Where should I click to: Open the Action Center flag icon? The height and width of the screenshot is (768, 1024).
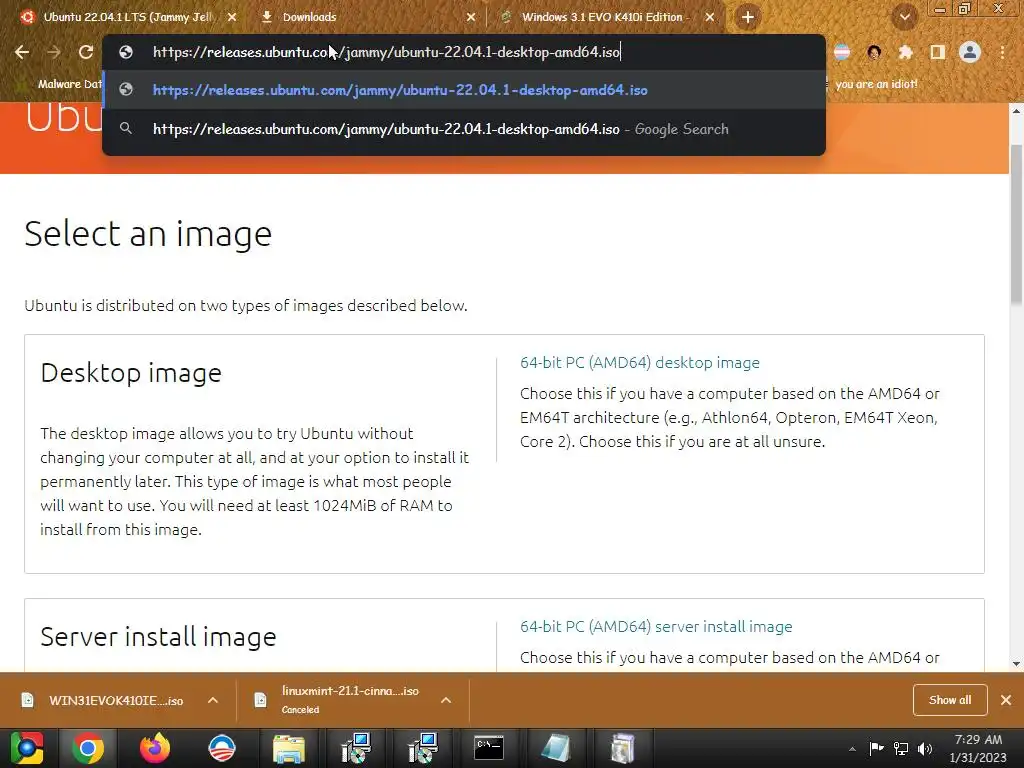click(x=876, y=748)
